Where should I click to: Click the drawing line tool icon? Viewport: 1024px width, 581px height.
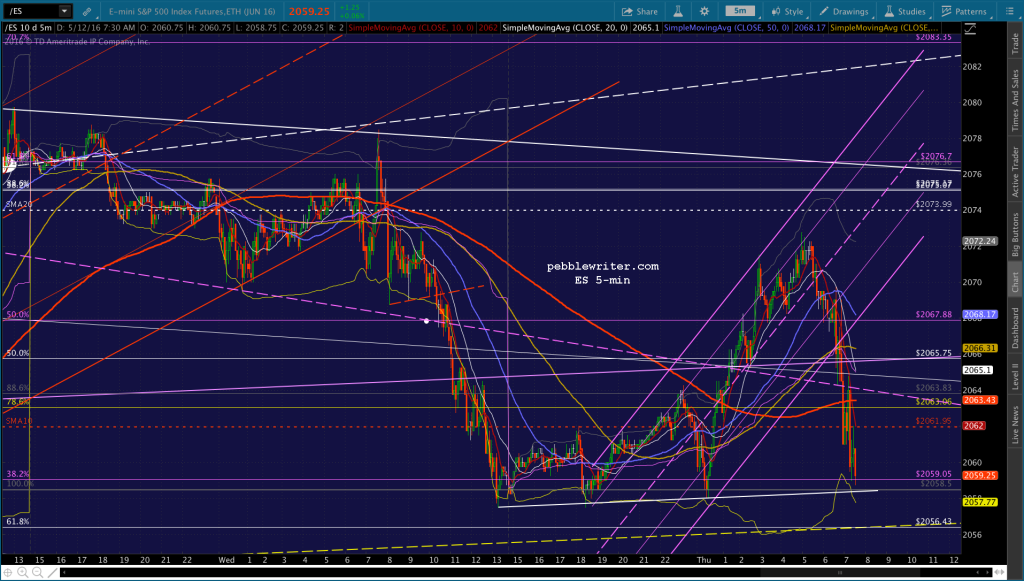coord(52,573)
